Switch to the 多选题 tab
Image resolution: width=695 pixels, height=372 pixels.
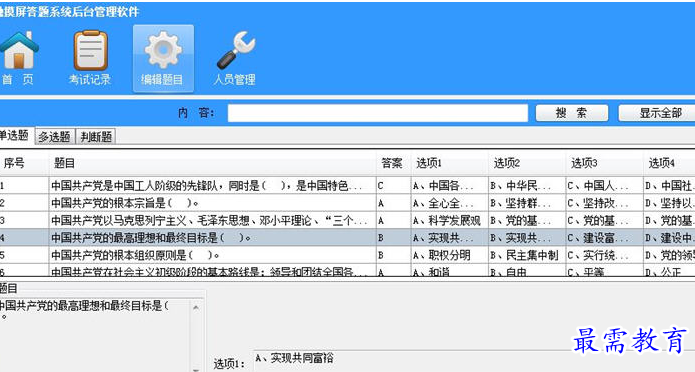coord(55,137)
